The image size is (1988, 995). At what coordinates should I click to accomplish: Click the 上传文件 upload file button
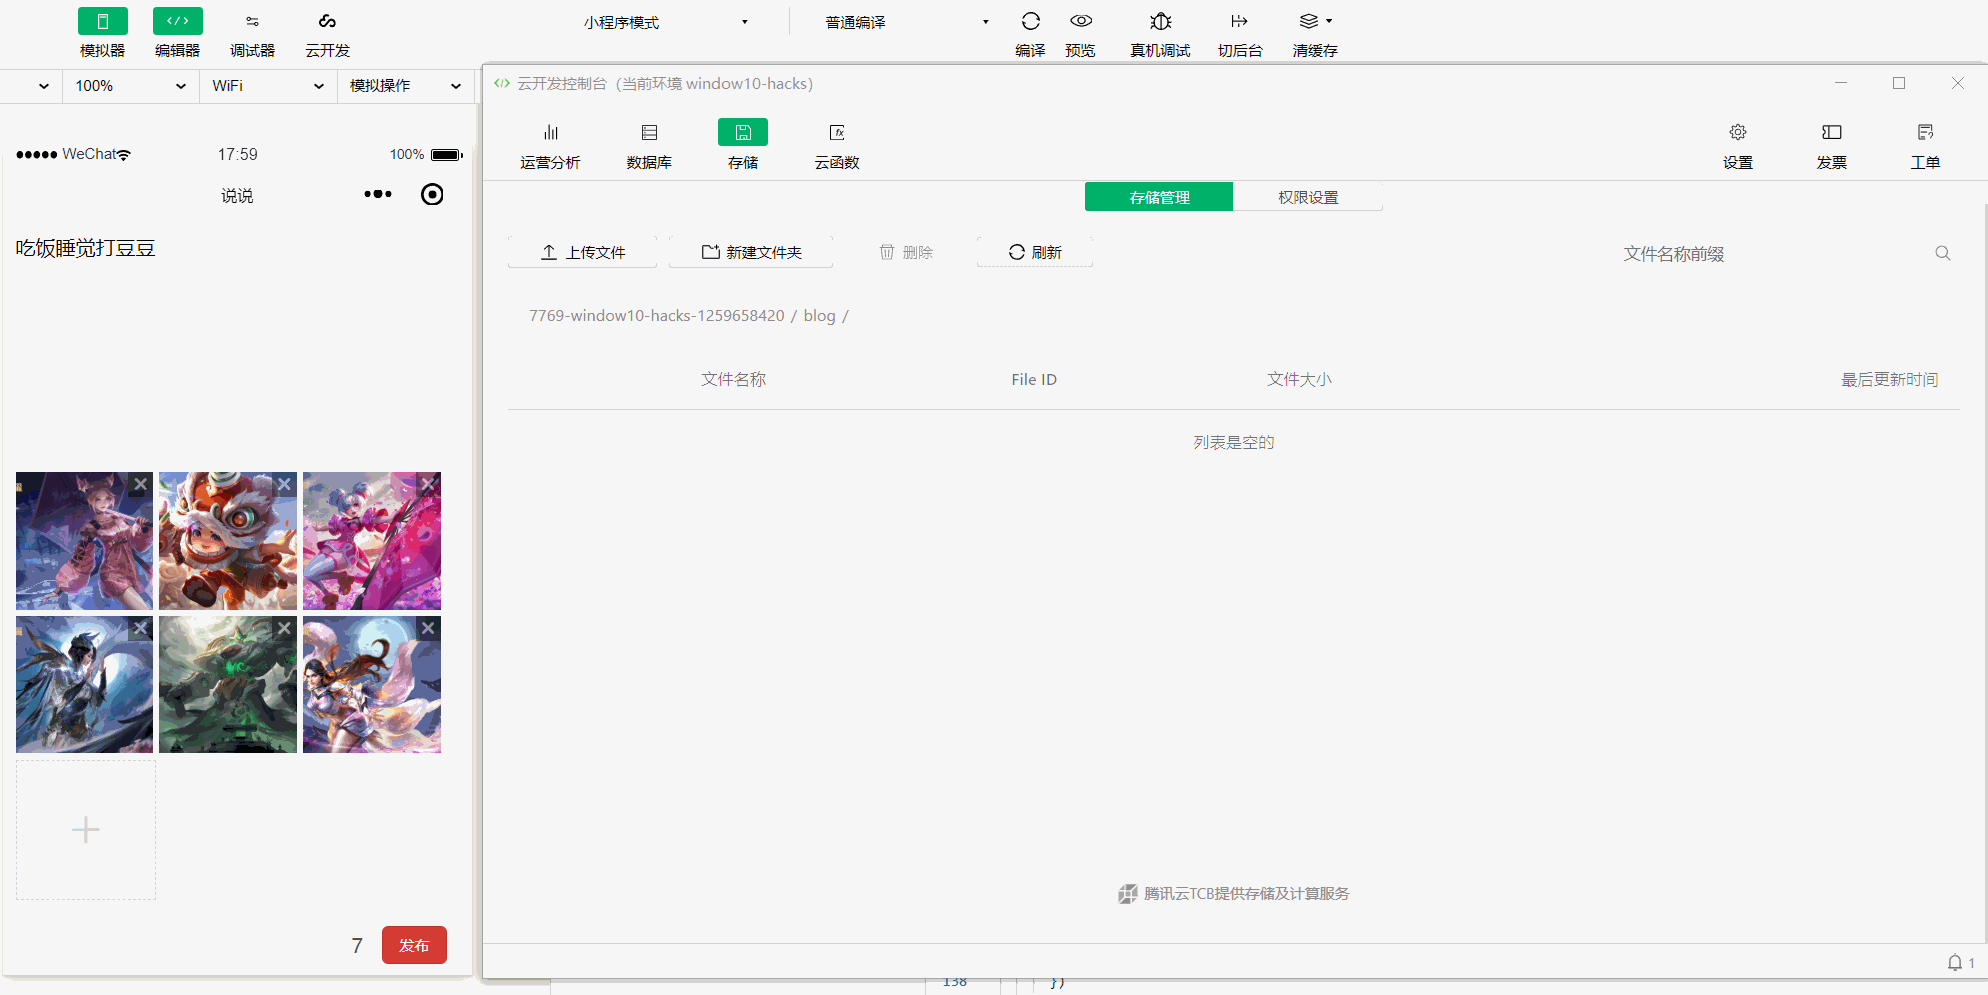(x=581, y=252)
